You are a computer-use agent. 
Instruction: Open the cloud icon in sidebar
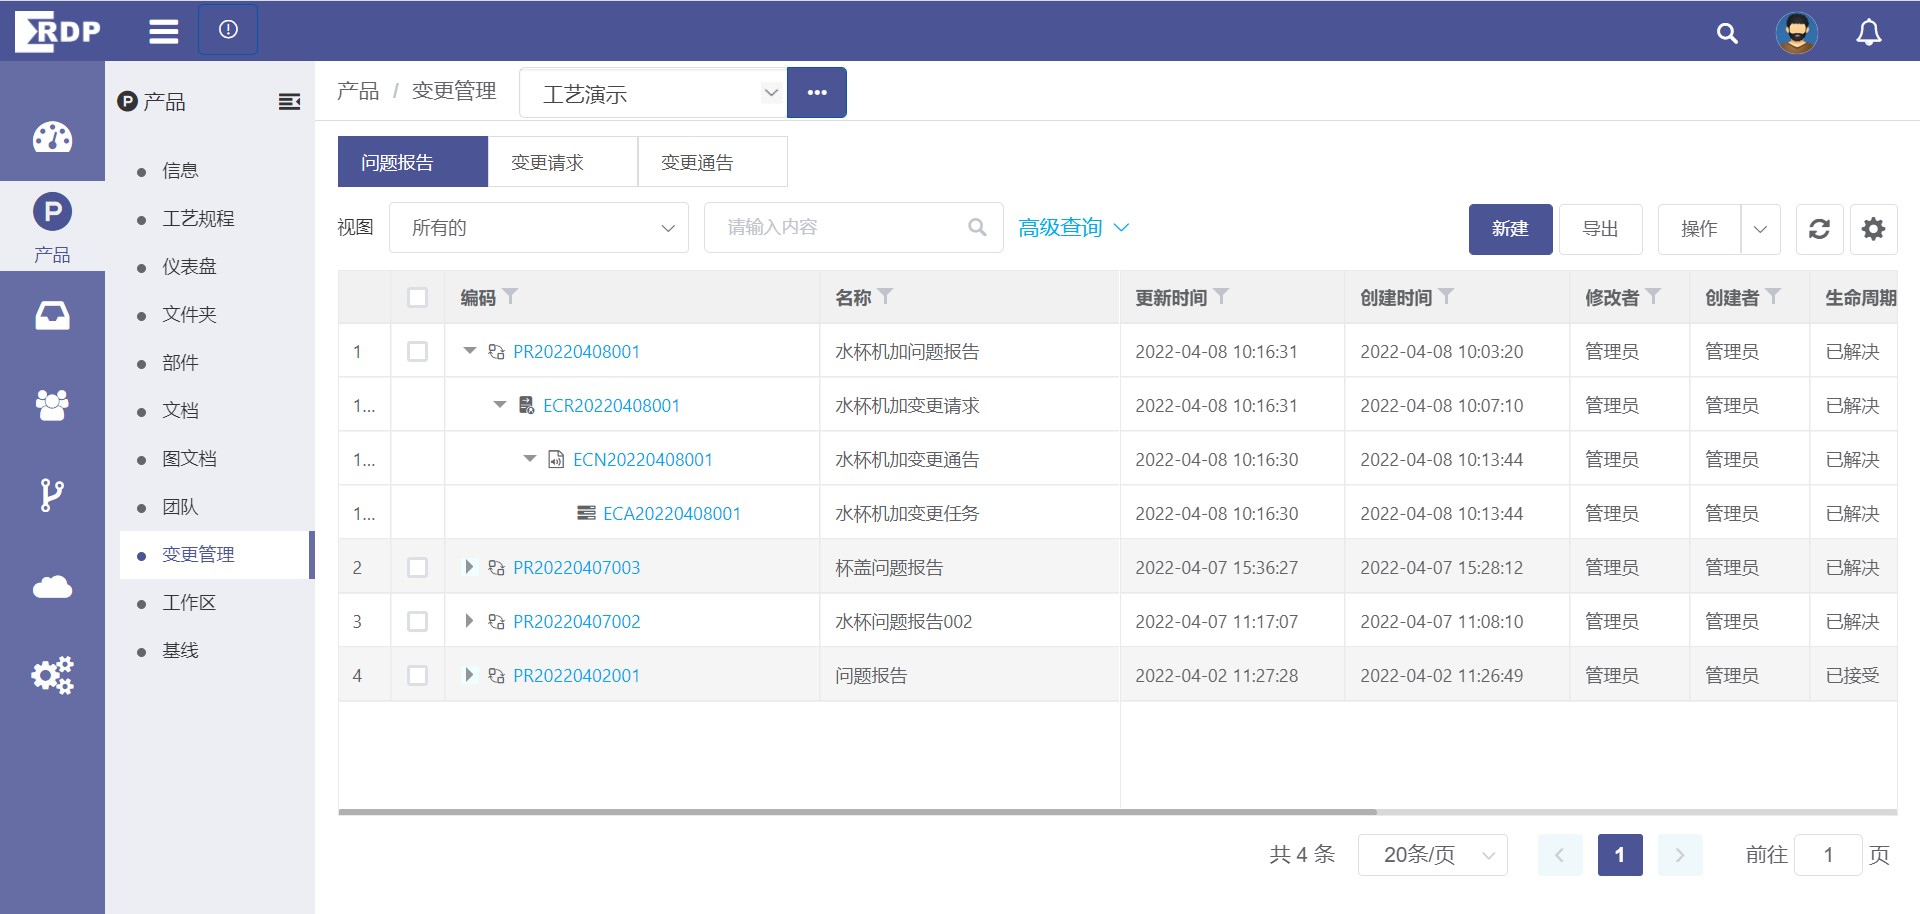coord(52,586)
